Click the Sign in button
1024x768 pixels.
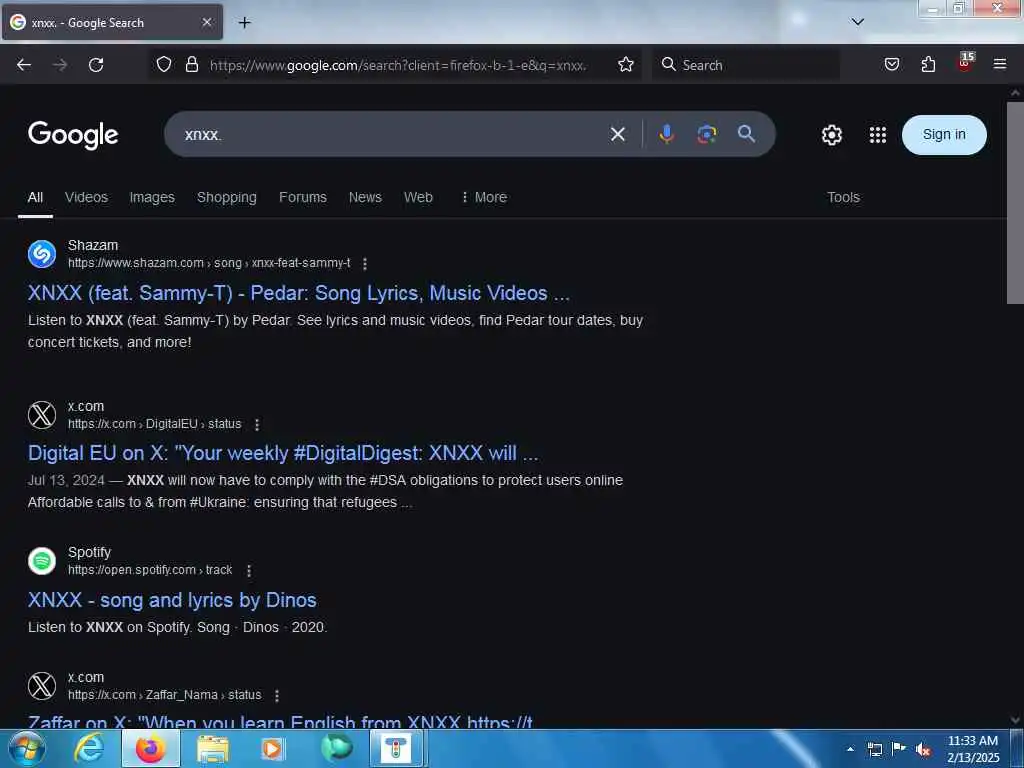(944, 135)
